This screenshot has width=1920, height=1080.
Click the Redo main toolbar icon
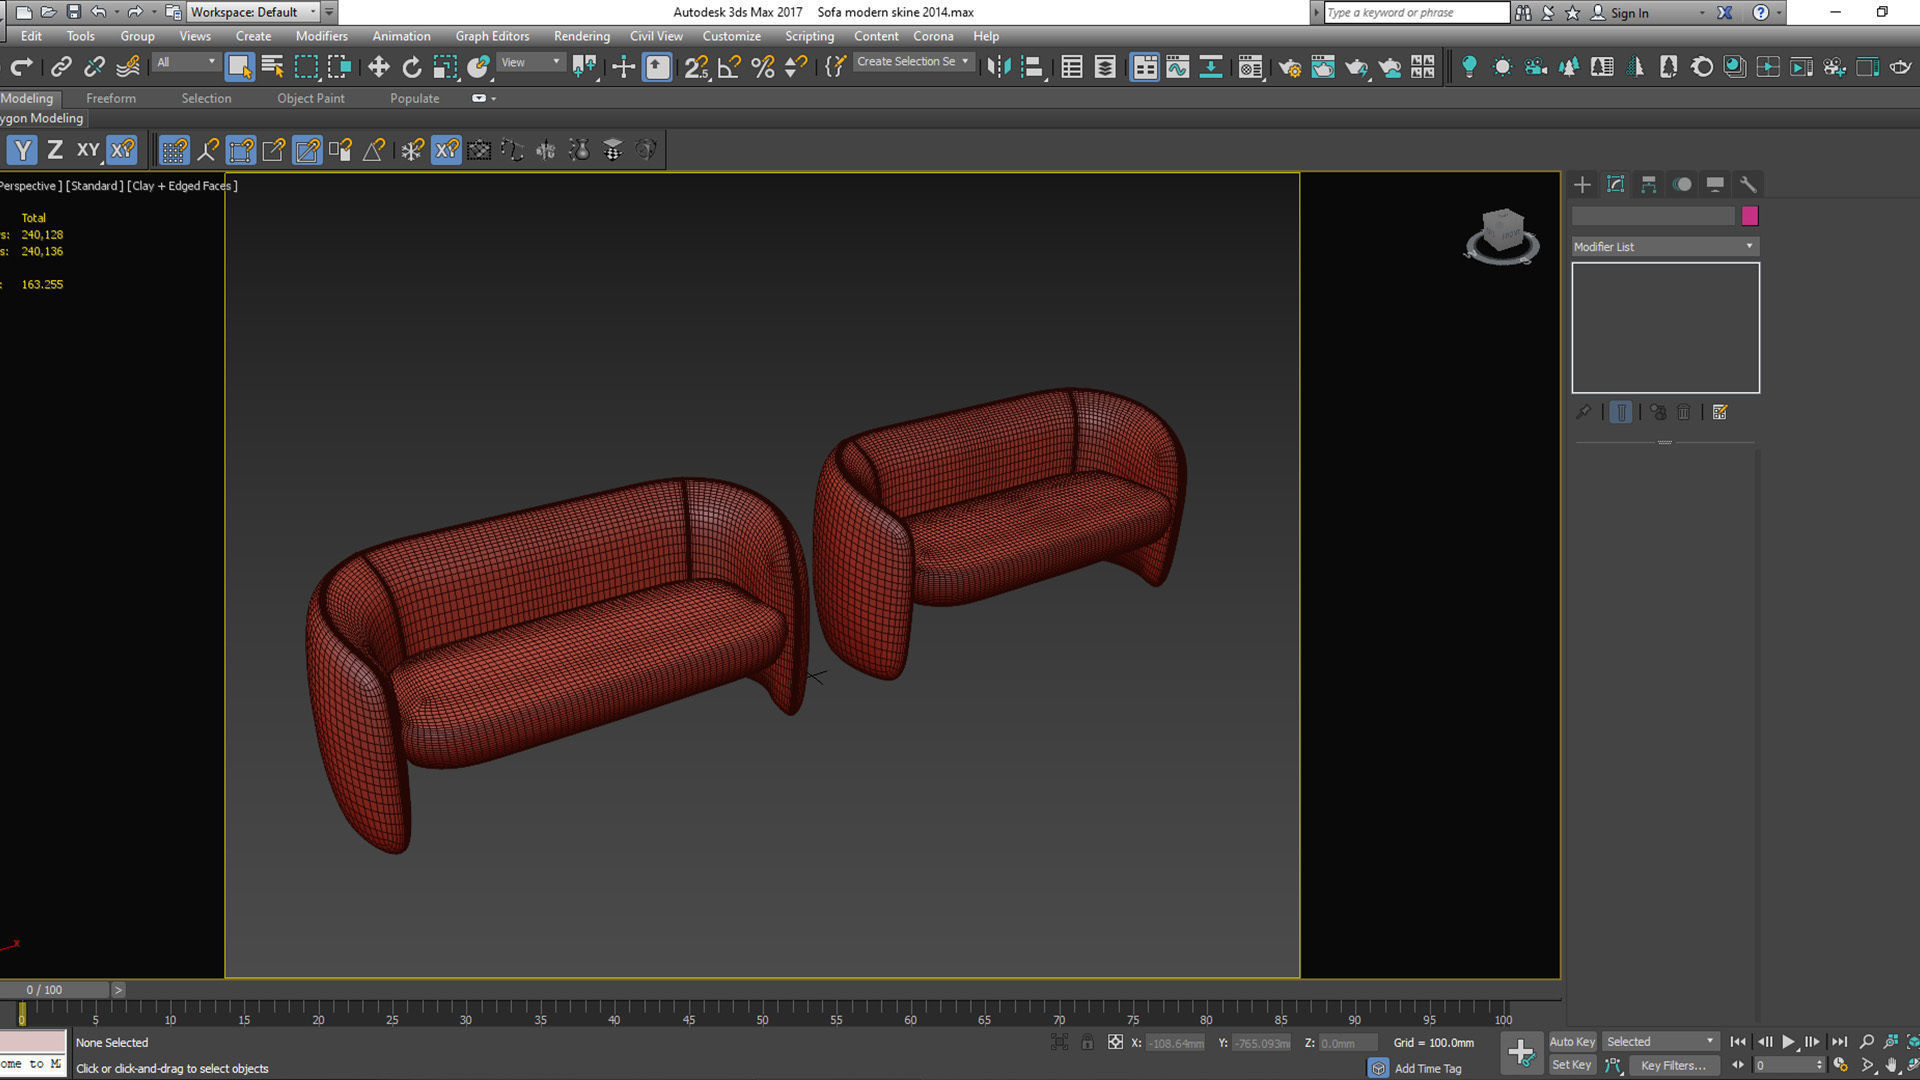click(x=21, y=67)
